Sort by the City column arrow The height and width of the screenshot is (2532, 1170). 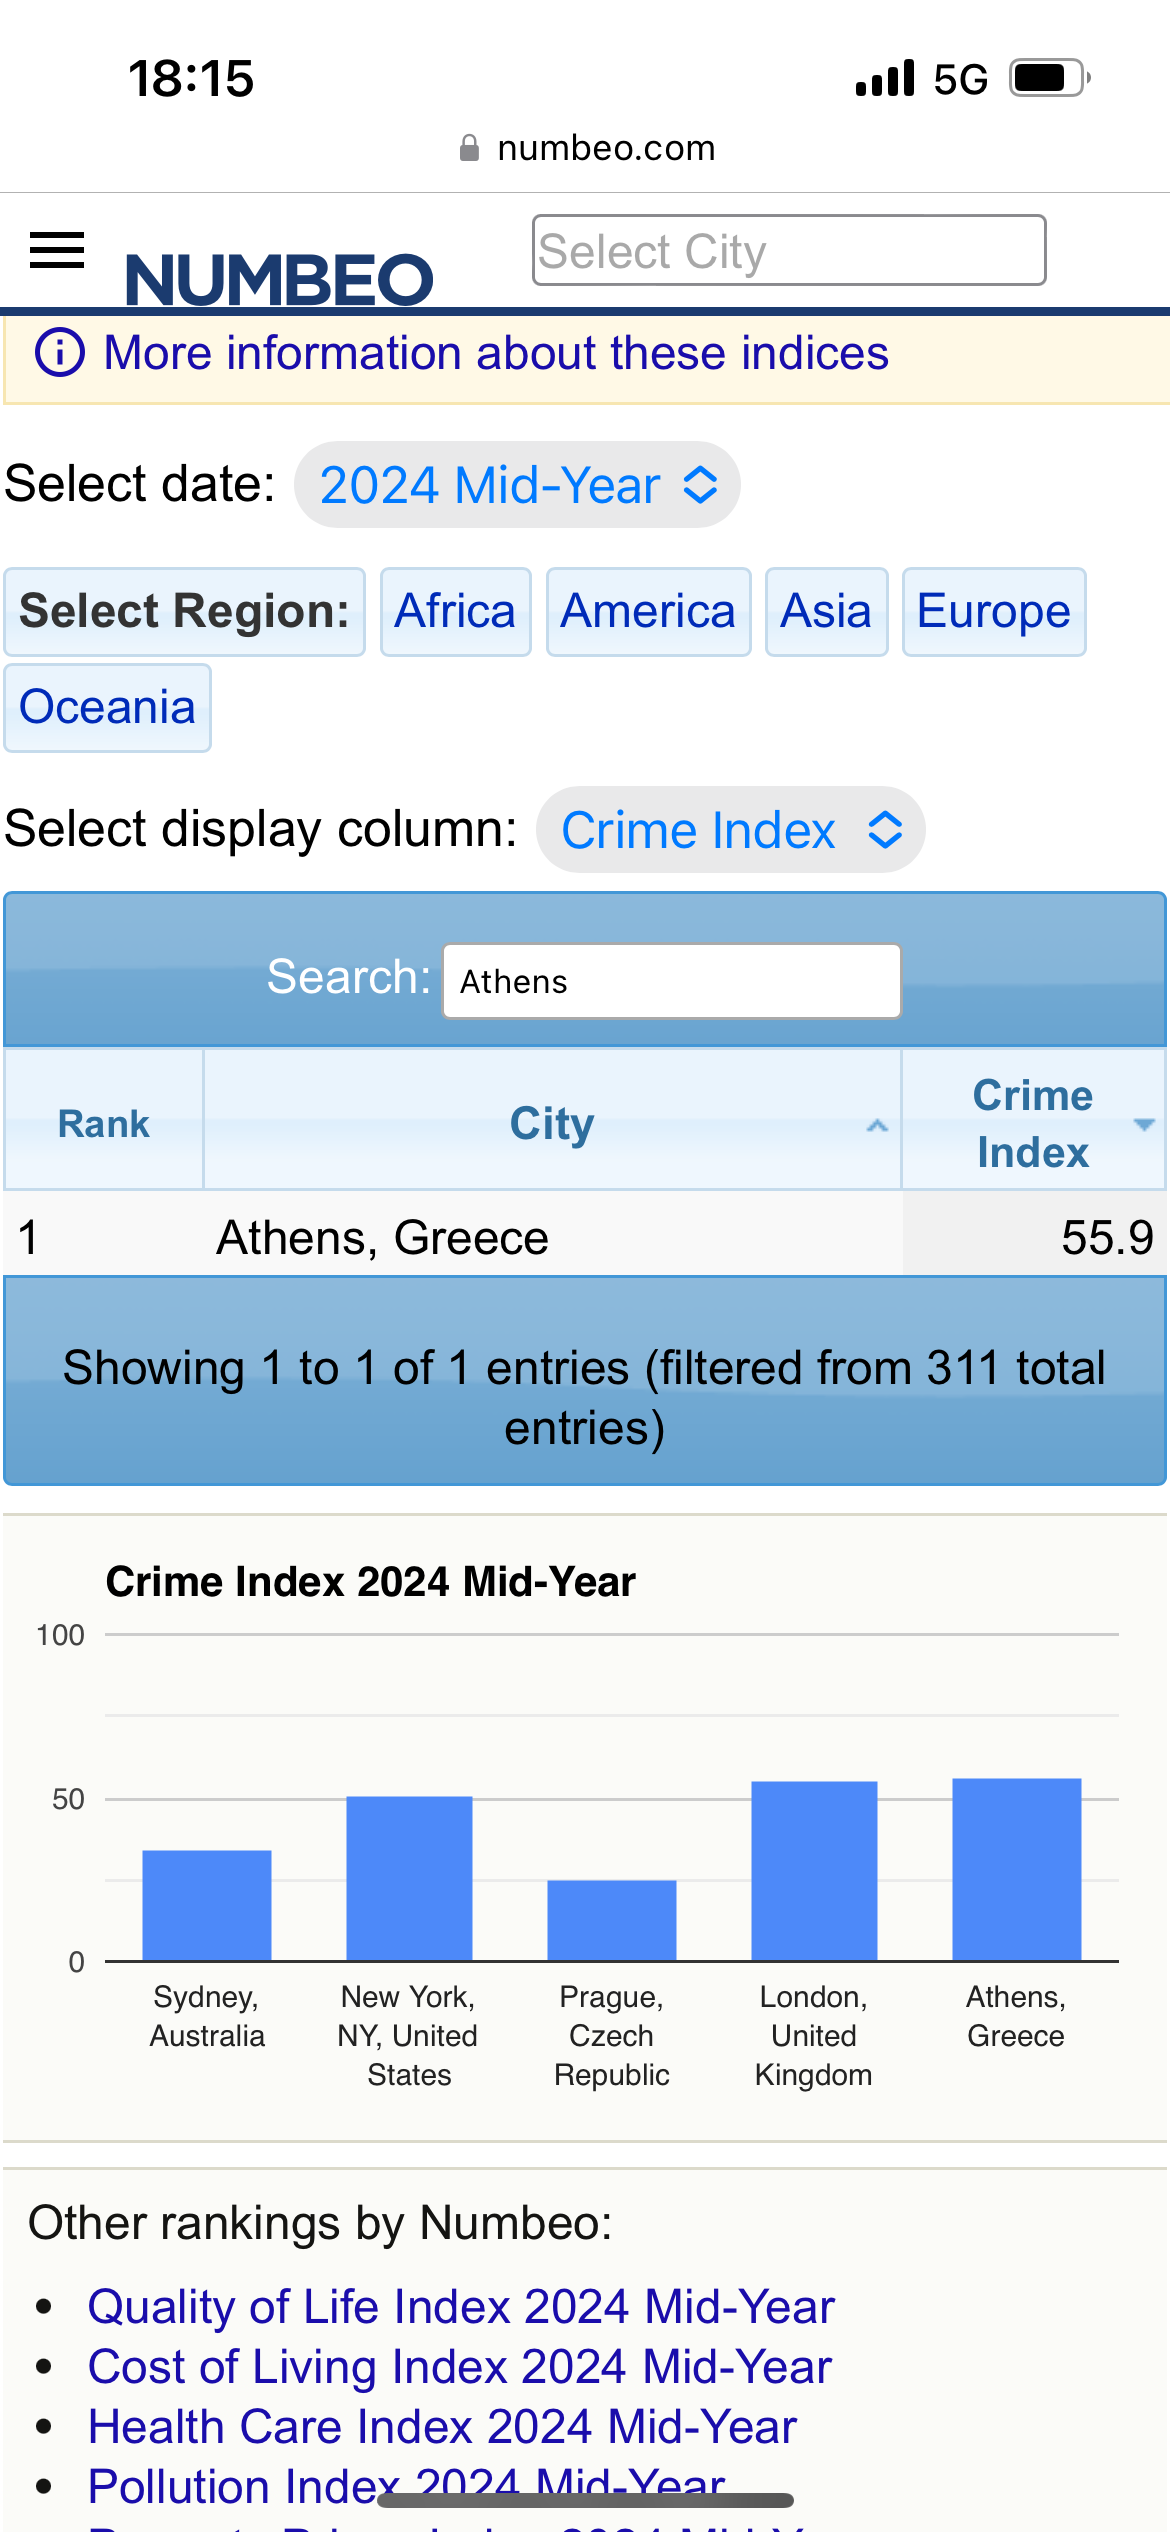coord(877,1125)
